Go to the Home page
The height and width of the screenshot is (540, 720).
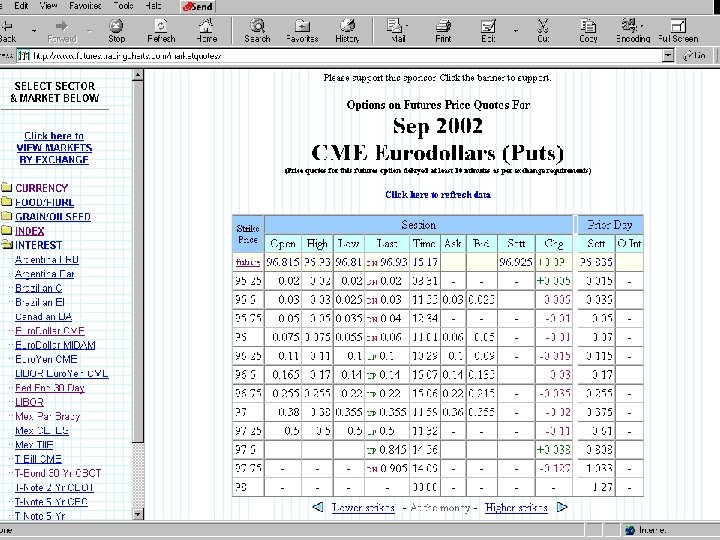207,31
